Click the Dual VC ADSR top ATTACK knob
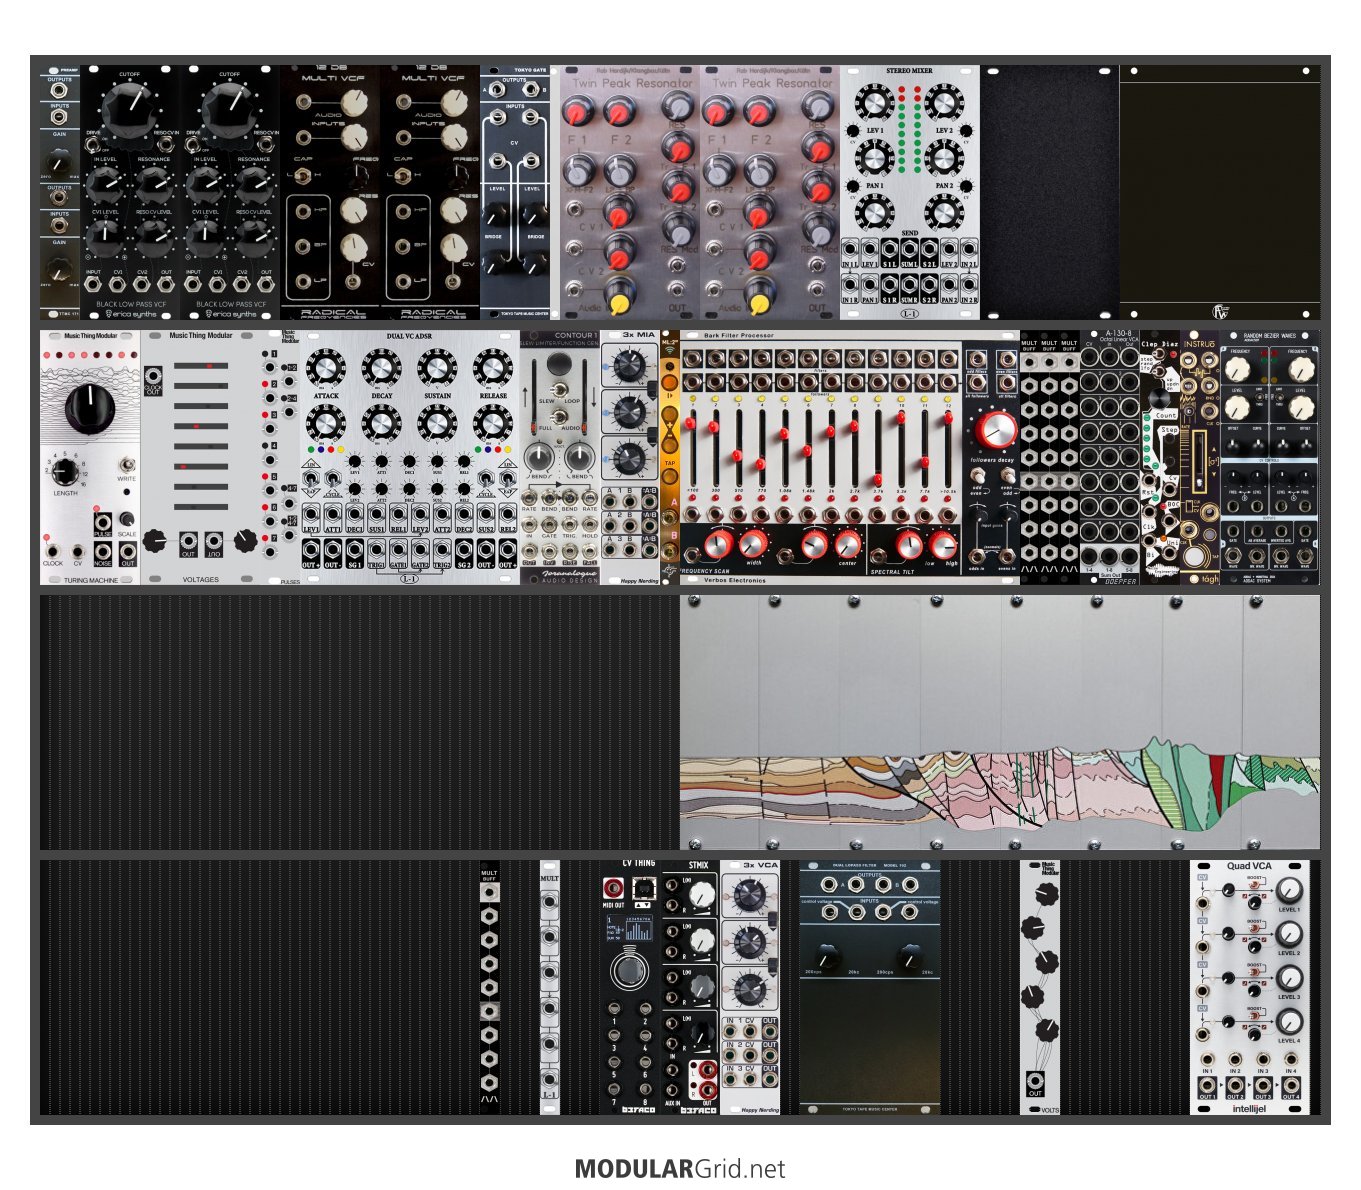This screenshot has width=1361, height=1190. pyautogui.click(x=326, y=369)
